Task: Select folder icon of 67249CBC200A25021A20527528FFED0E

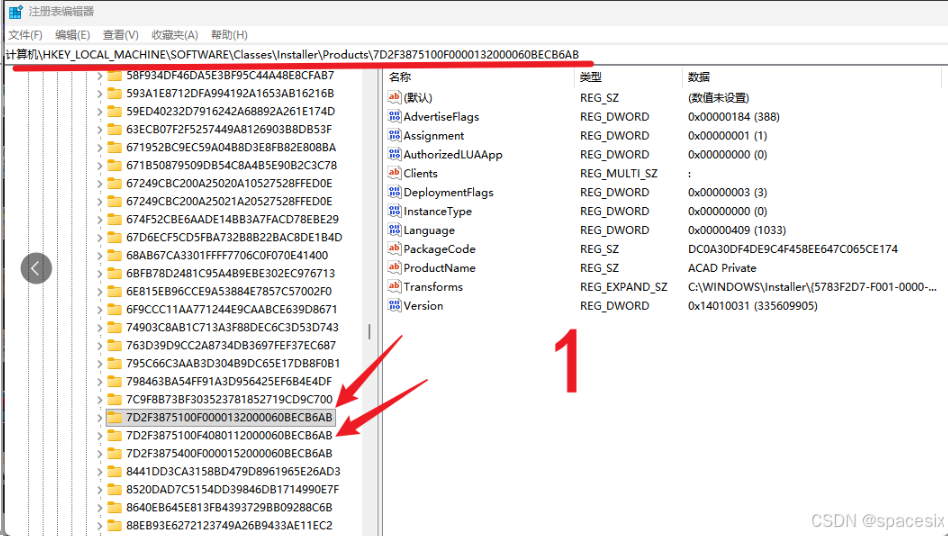Action: [x=114, y=201]
